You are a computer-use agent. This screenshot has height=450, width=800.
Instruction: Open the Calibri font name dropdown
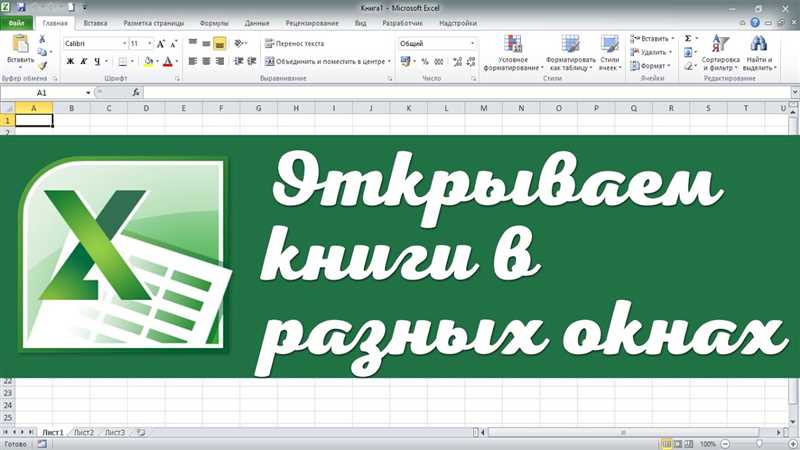(124, 44)
